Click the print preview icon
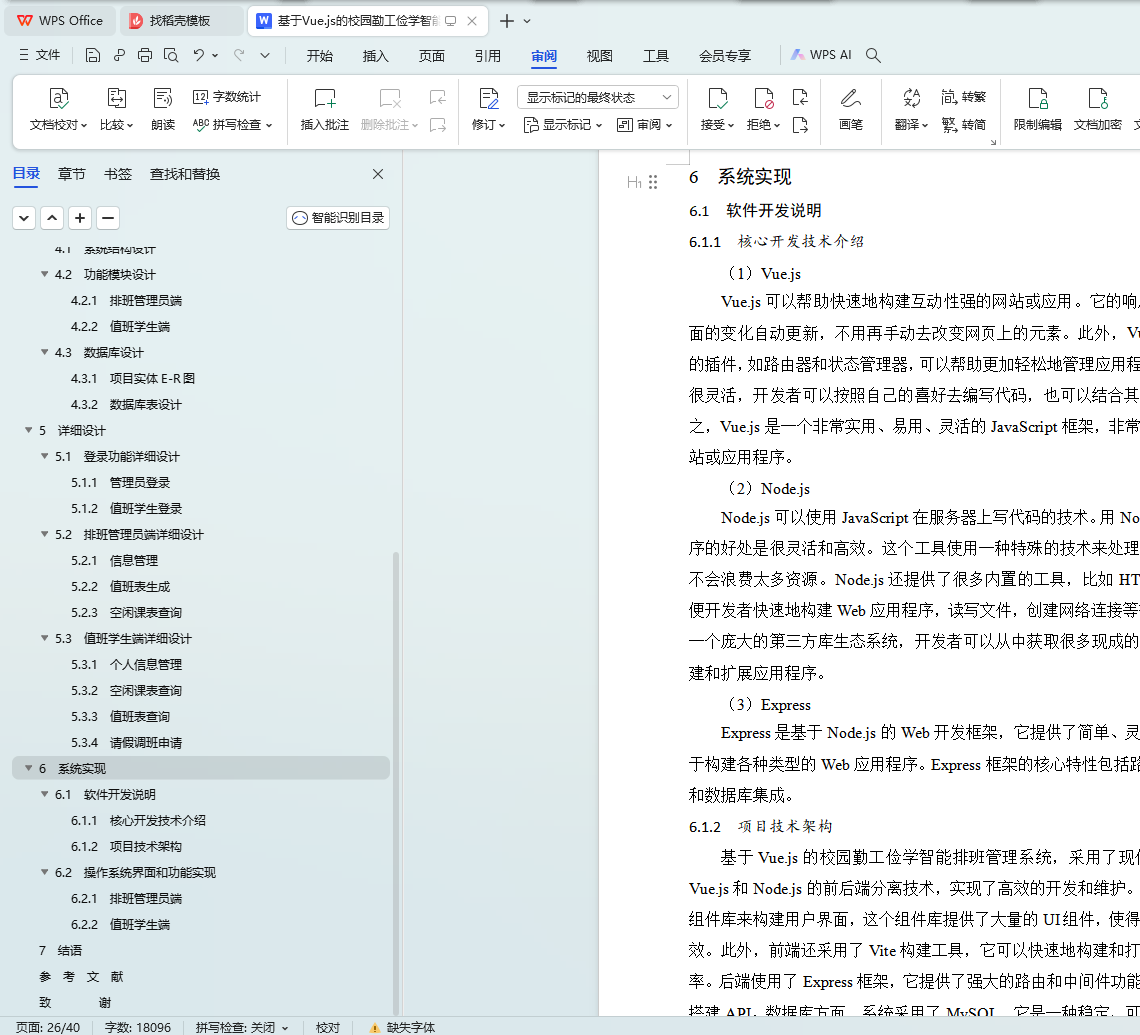1140x1035 pixels. [x=171, y=55]
